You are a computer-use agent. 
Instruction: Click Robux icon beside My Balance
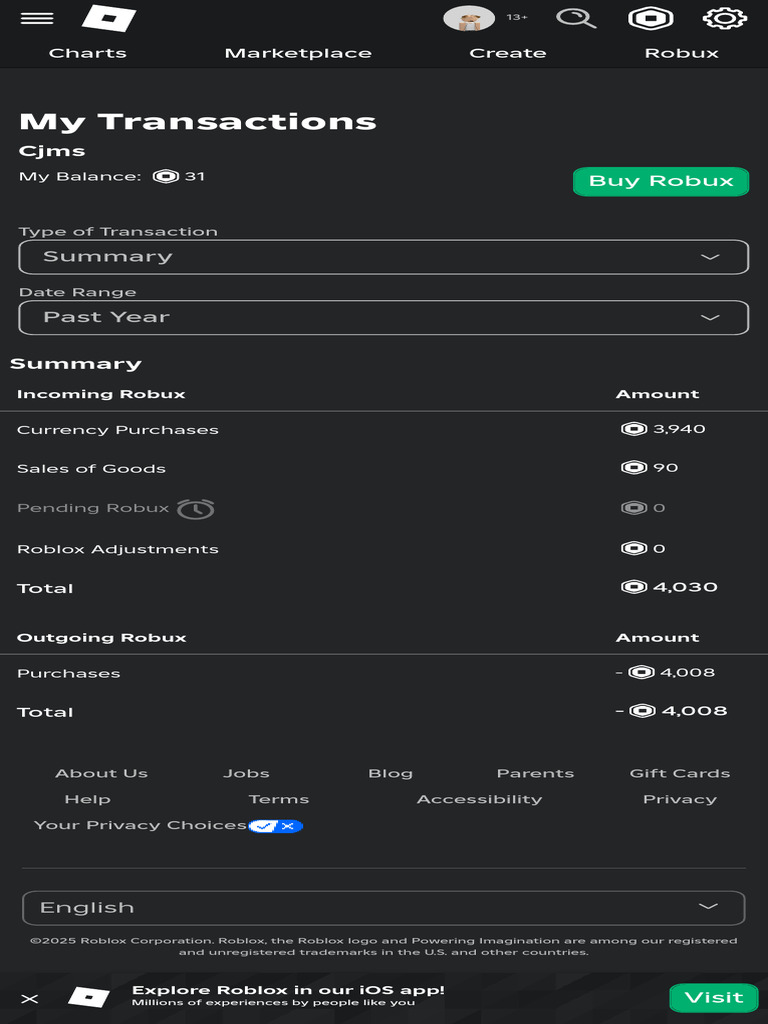(165, 176)
